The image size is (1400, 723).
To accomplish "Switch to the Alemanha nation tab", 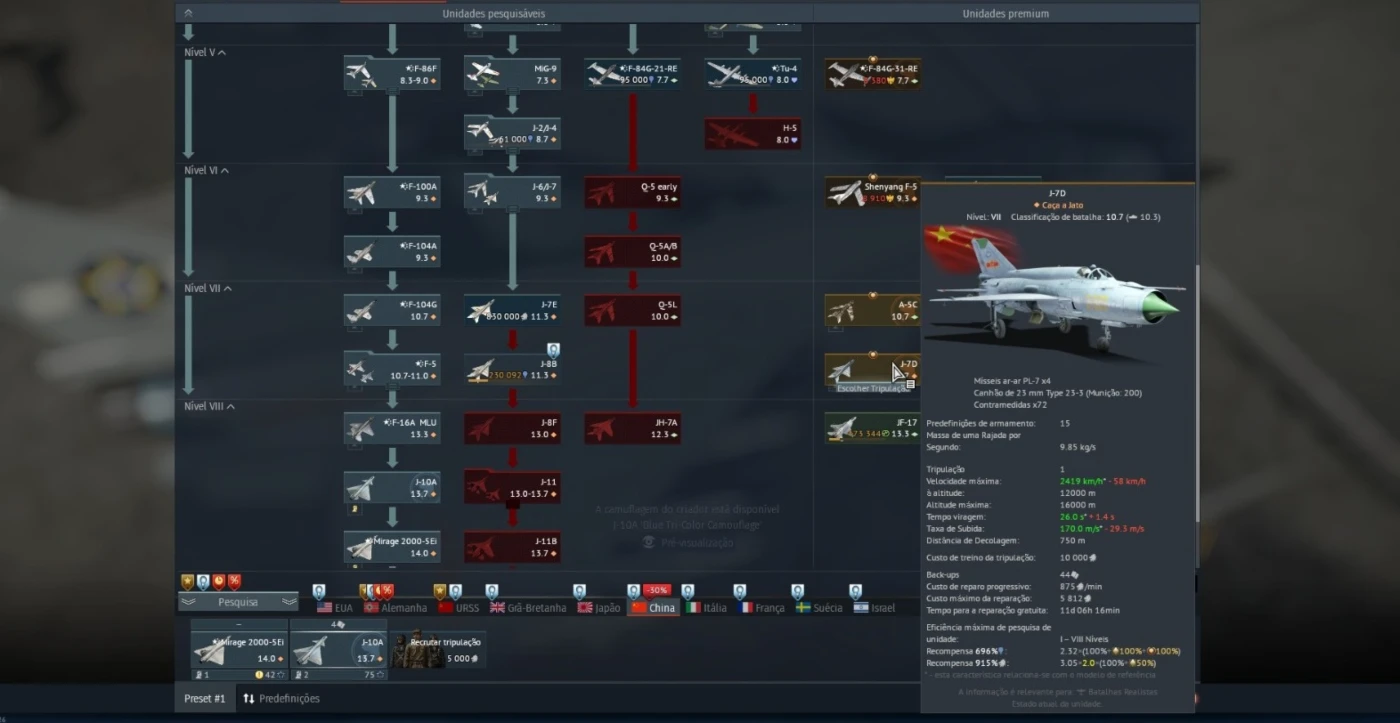I will (396, 607).
